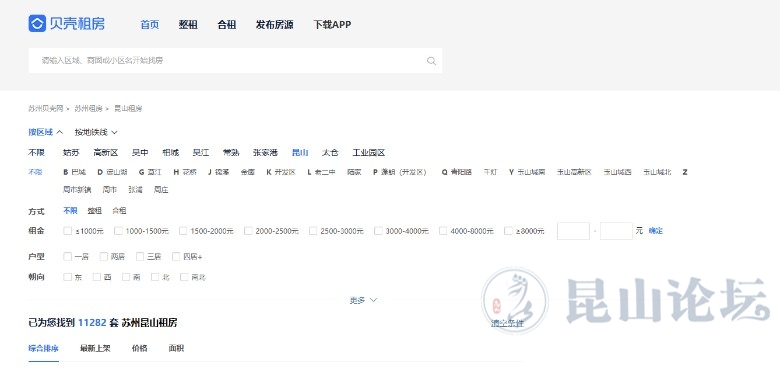Screen dimensions: 780x375
Task: Choose the 玉山城南 sub-area
Action: click(531, 172)
